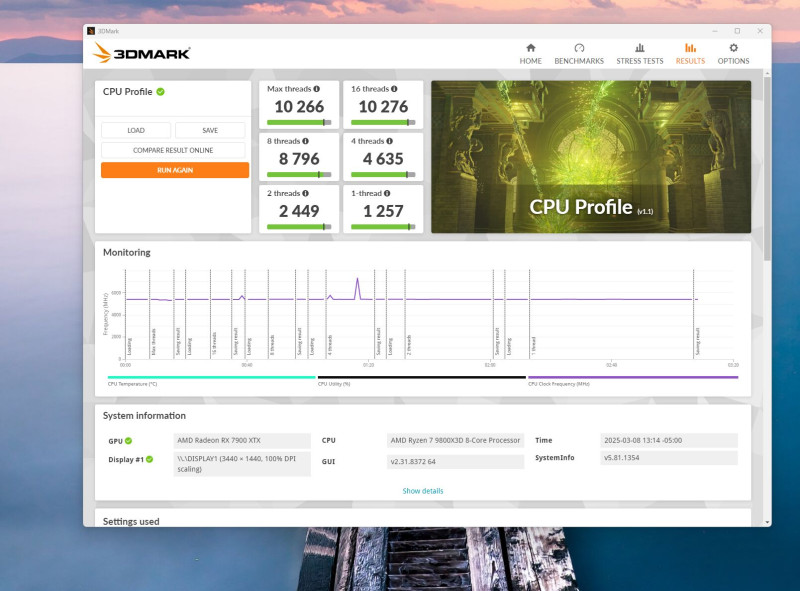Click the GUI version v2.31.8372 64
This screenshot has height=591, width=800.
tap(455, 461)
